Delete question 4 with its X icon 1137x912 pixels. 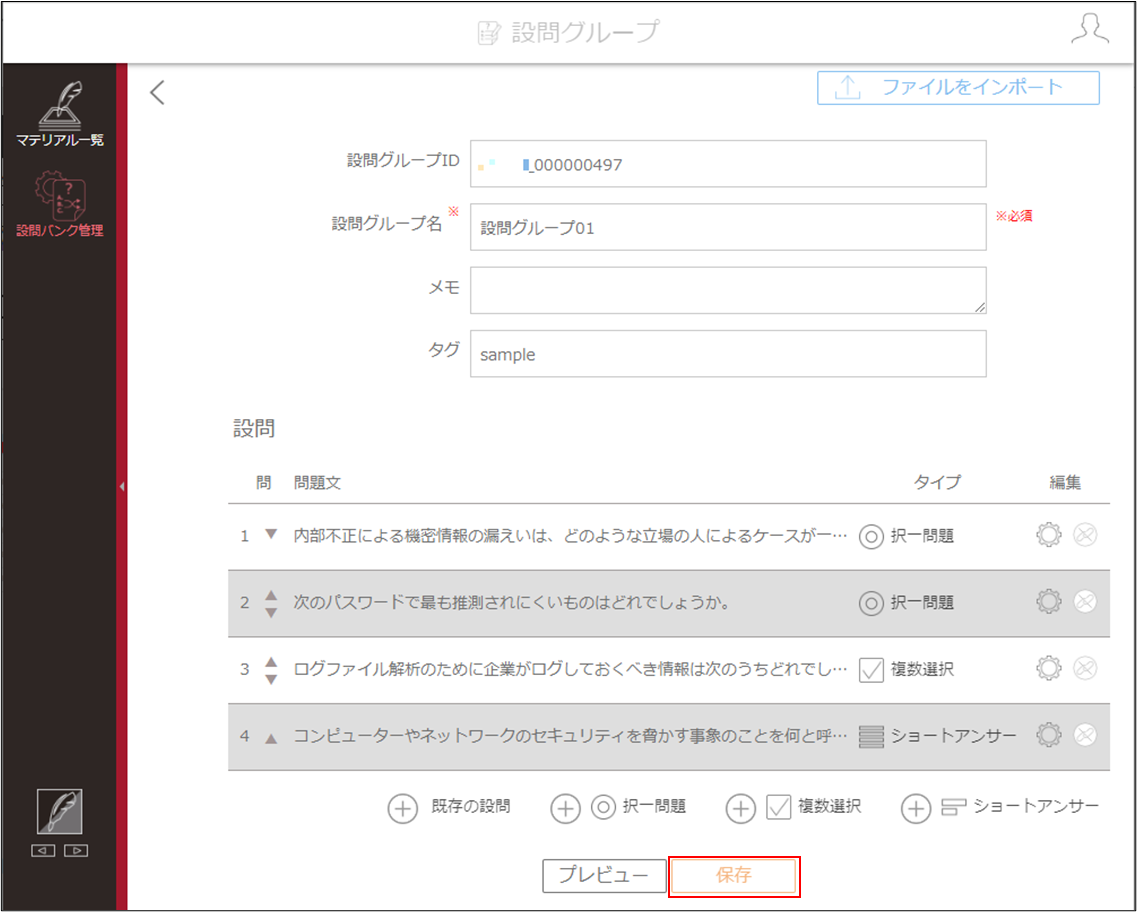[x=1085, y=735]
